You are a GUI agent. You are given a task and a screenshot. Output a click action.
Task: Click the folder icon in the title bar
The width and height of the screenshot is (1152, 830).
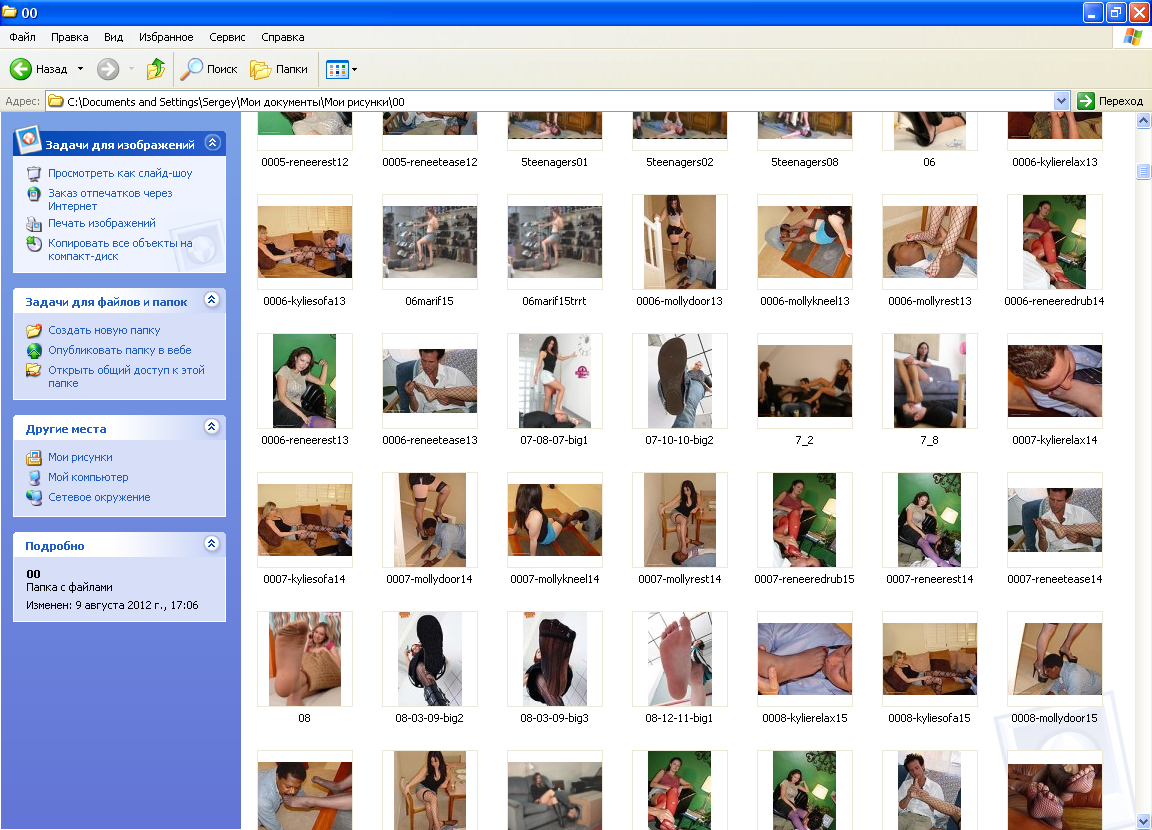click(10, 12)
